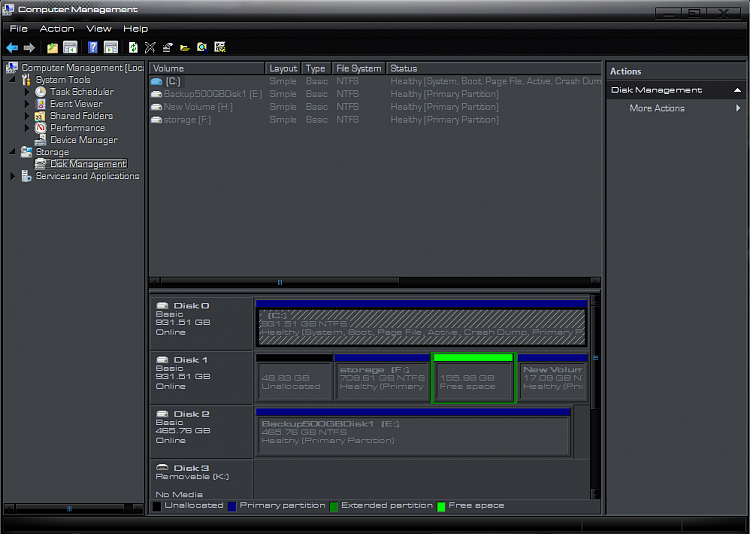The height and width of the screenshot is (534, 750).
Task: Click the Disk 1 label panel
Action: (201, 377)
